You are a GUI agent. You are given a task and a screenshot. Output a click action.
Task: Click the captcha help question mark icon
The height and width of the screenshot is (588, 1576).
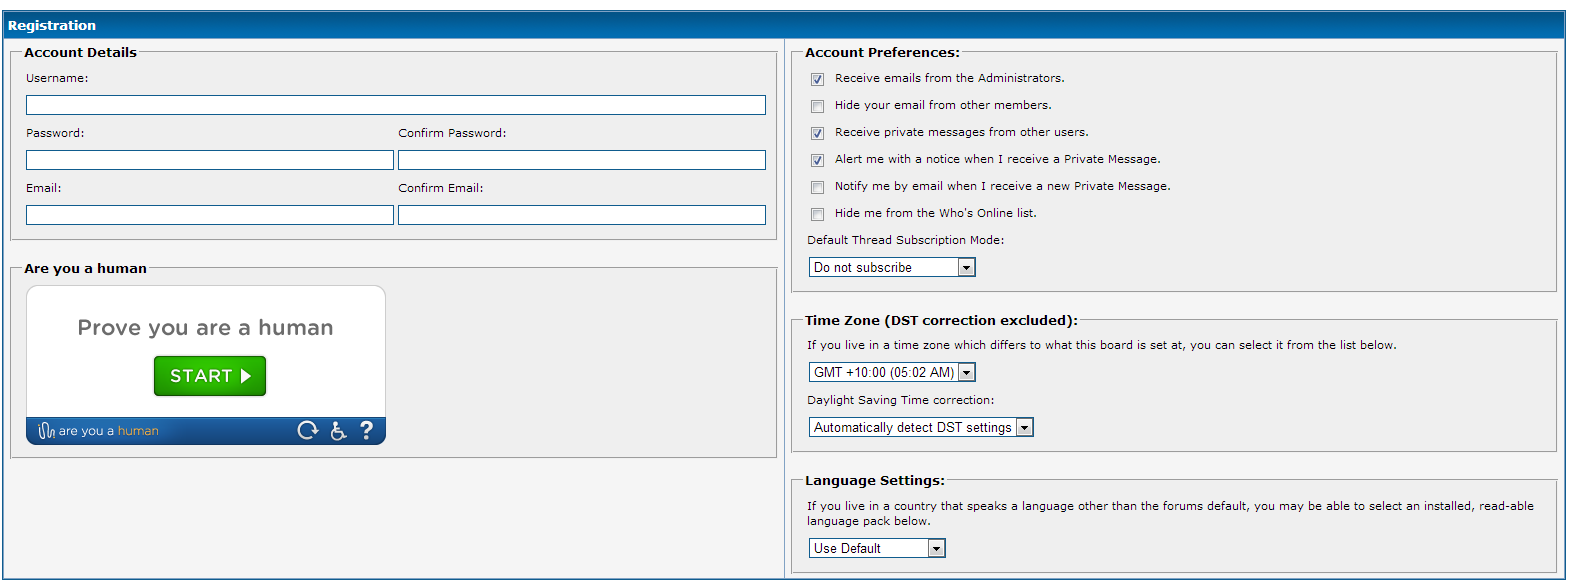click(367, 430)
